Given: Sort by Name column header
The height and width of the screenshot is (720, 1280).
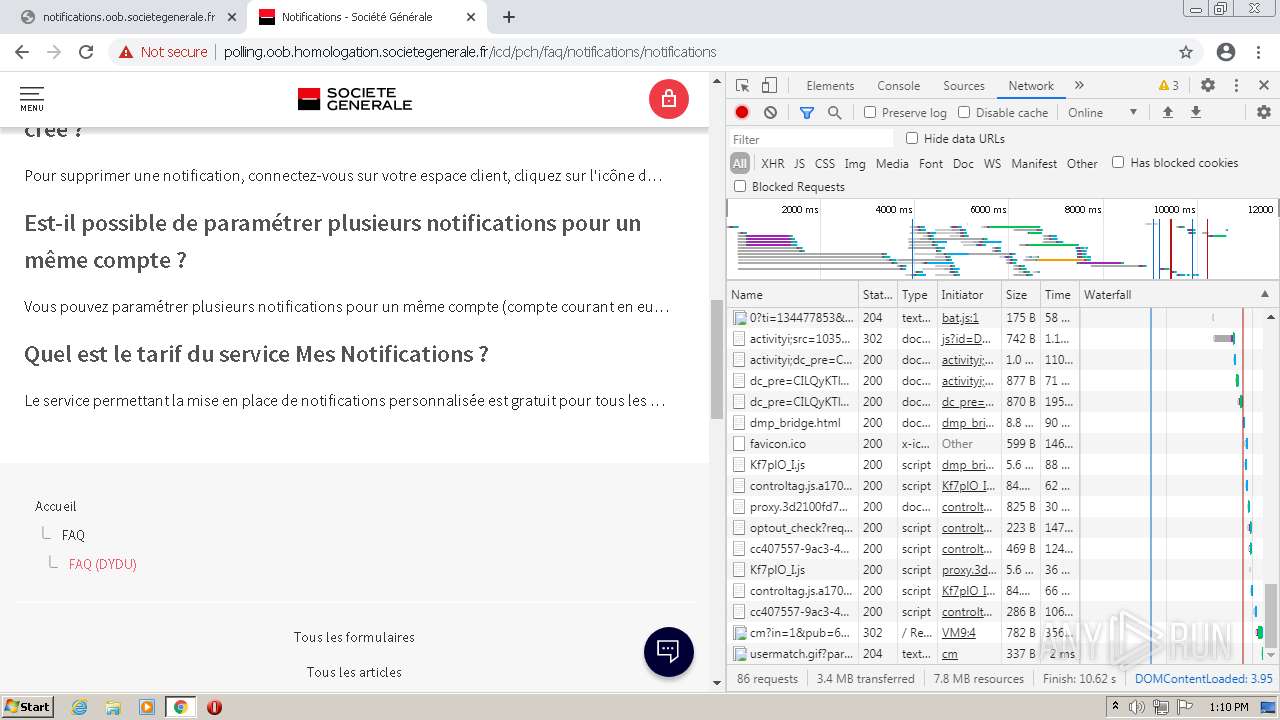Looking at the screenshot, I should click(x=793, y=295).
